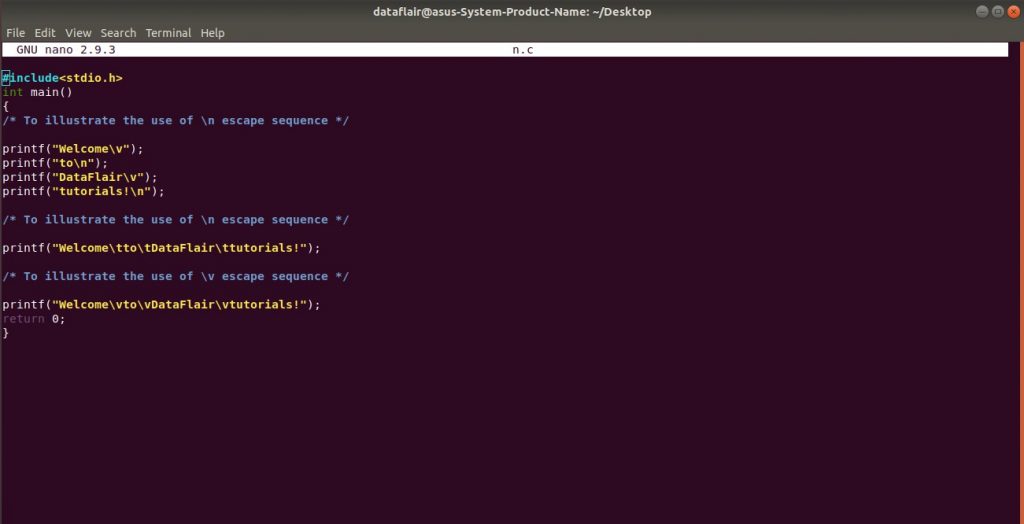Click the closing curly brace line
Image resolution: width=1024 pixels, height=524 pixels.
(5, 333)
